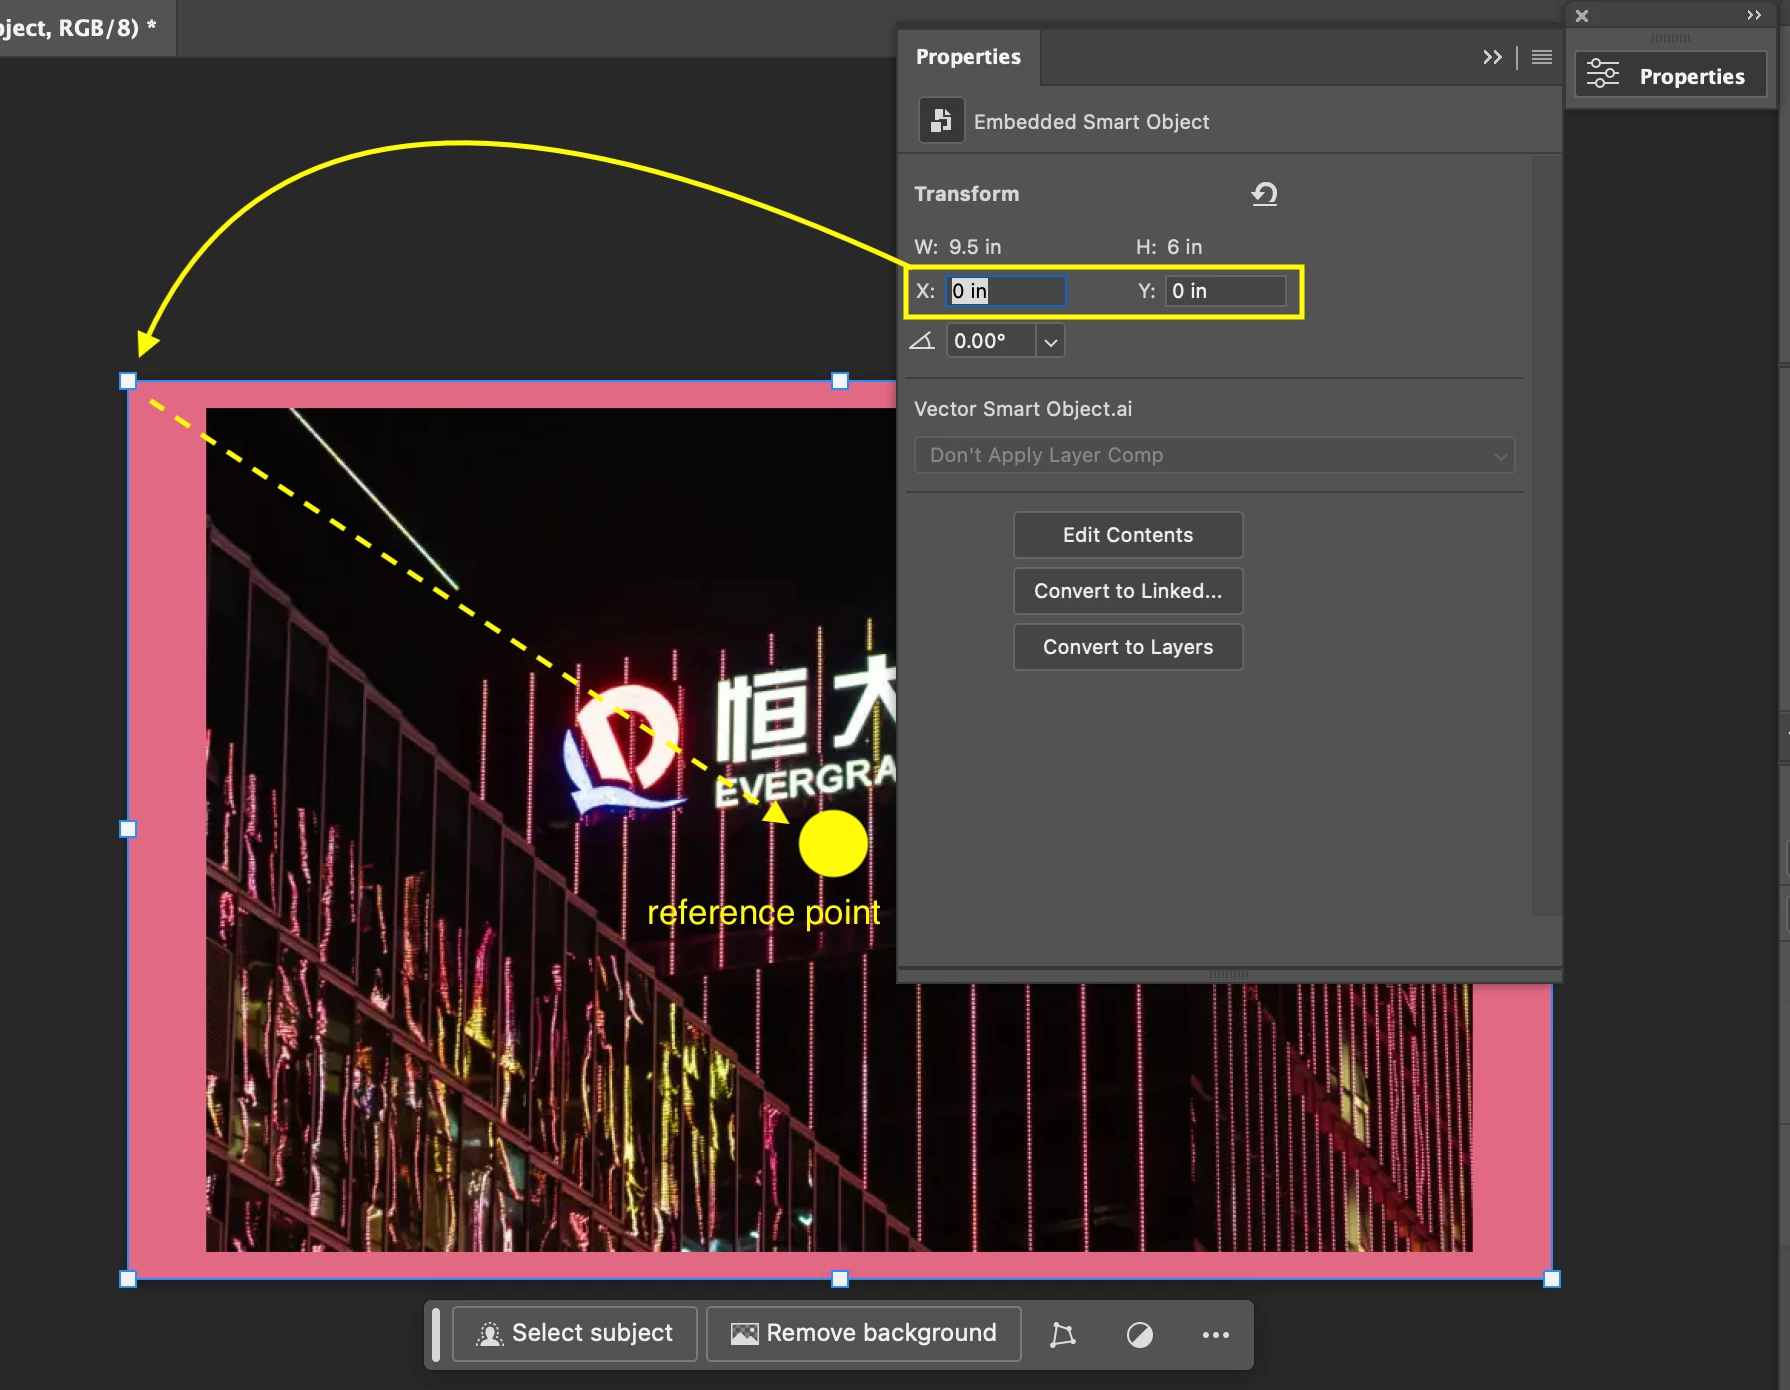
Task: Click the Edit Contents button
Action: click(x=1128, y=535)
